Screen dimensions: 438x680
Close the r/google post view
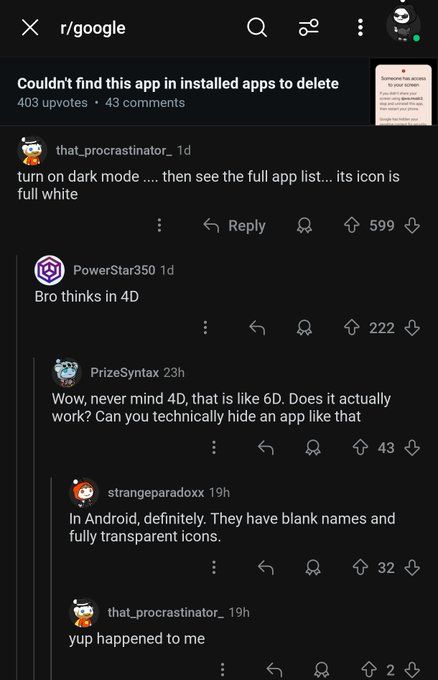30,28
